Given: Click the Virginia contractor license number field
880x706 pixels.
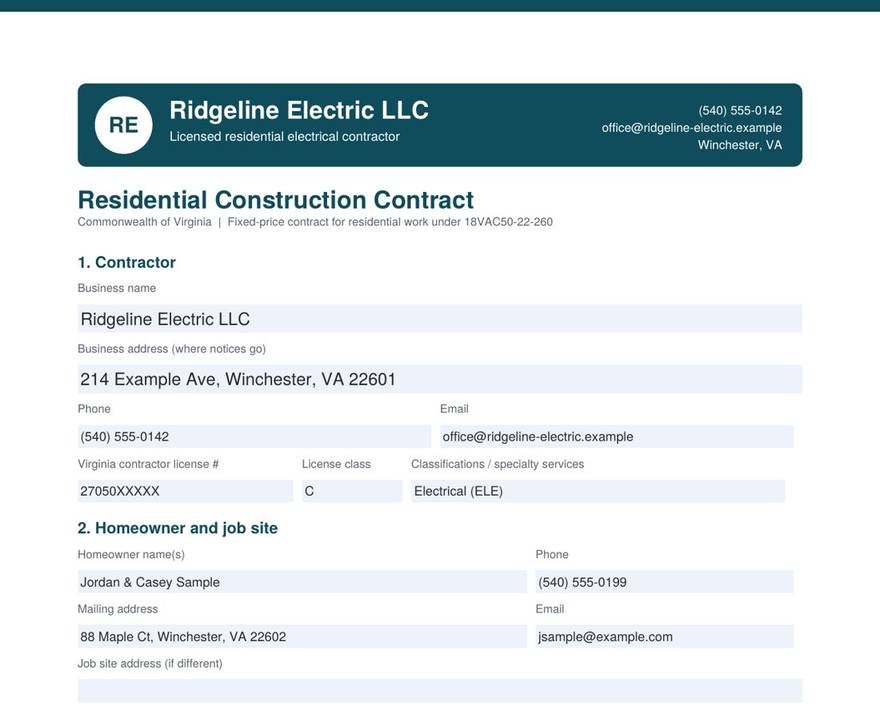Looking at the screenshot, I should point(185,491).
